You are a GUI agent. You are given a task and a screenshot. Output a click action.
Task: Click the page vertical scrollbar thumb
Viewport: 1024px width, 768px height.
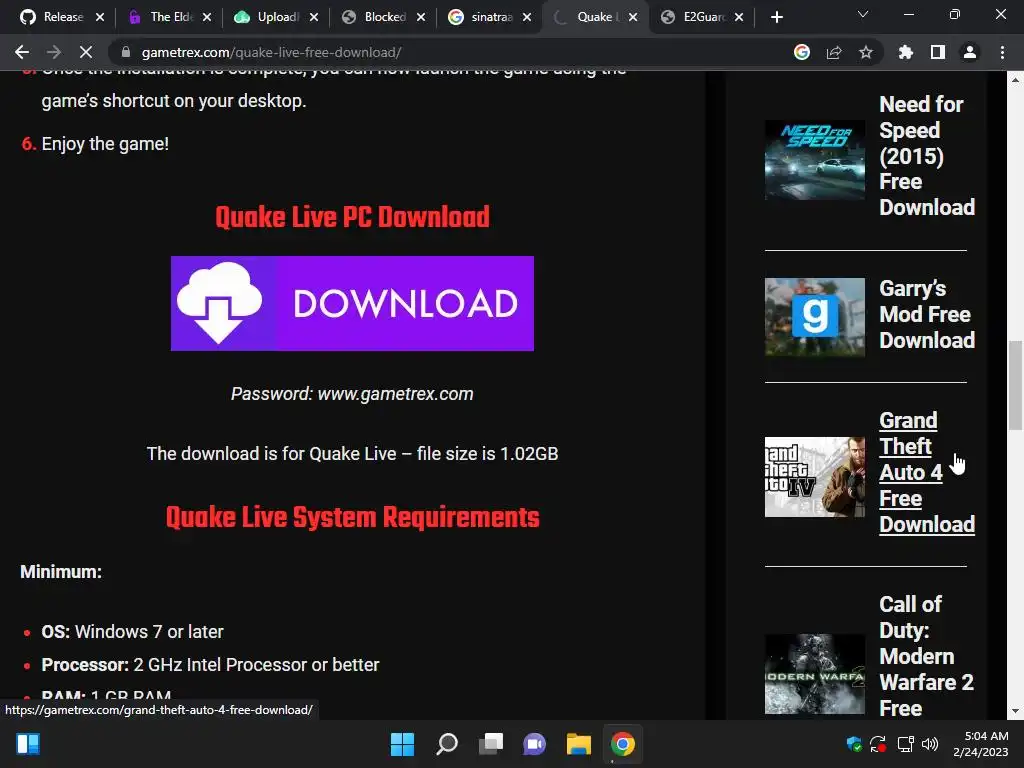[x=1015, y=385]
